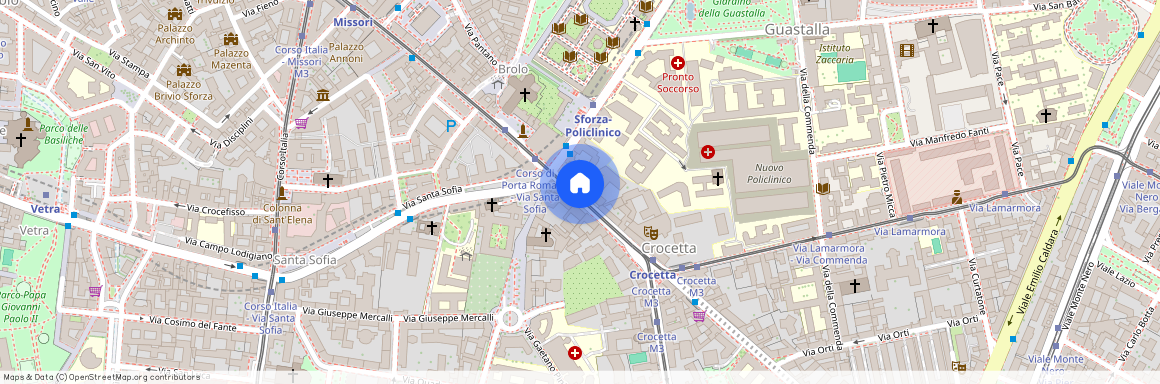The height and width of the screenshot is (384, 1160).
Task: Select the Via Cosimo del Fante label
Action: click(x=192, y=323)
